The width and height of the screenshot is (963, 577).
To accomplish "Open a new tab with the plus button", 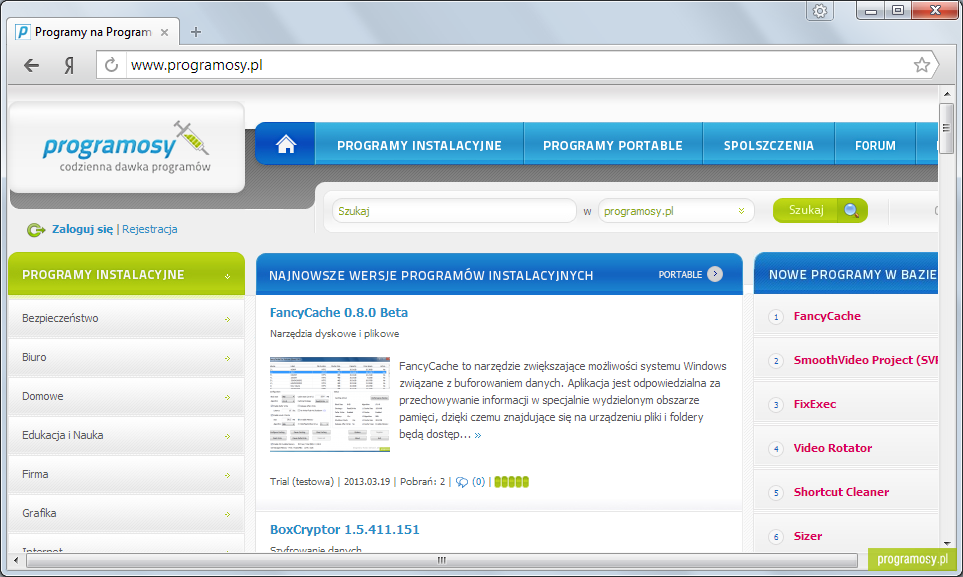I will coord(196,32).
